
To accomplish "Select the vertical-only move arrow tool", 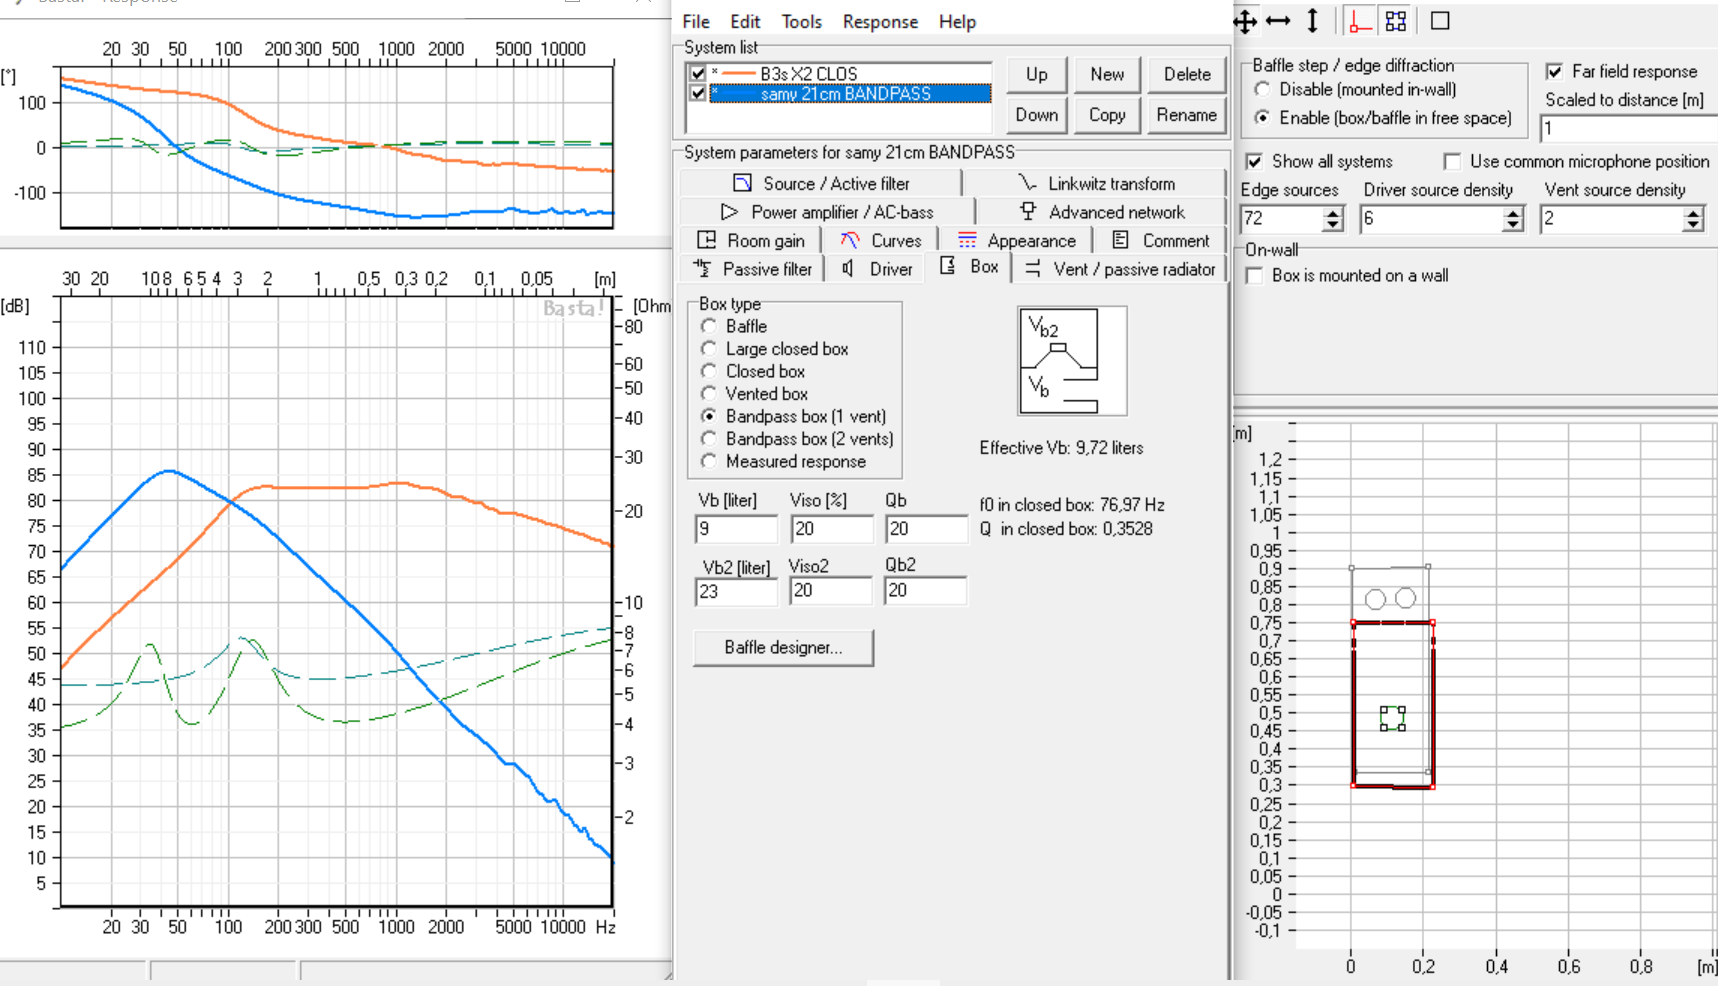I will [x=1313, y=21].
